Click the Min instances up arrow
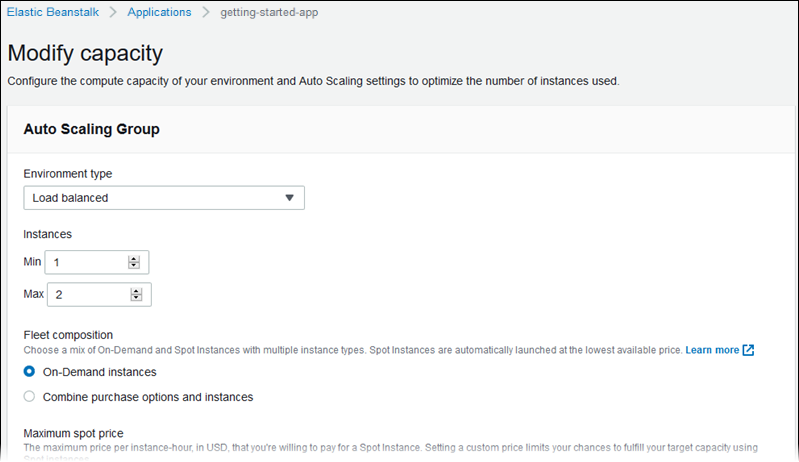799x462 pixels. (x=134, y=258)
